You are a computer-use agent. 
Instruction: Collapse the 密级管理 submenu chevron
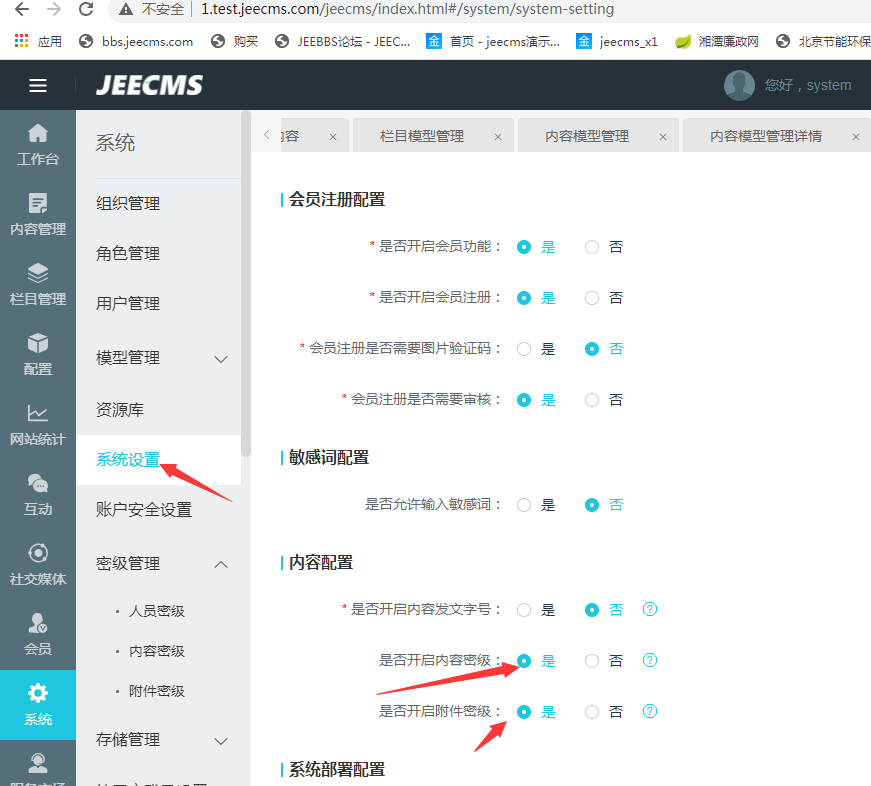coord(221,564)
